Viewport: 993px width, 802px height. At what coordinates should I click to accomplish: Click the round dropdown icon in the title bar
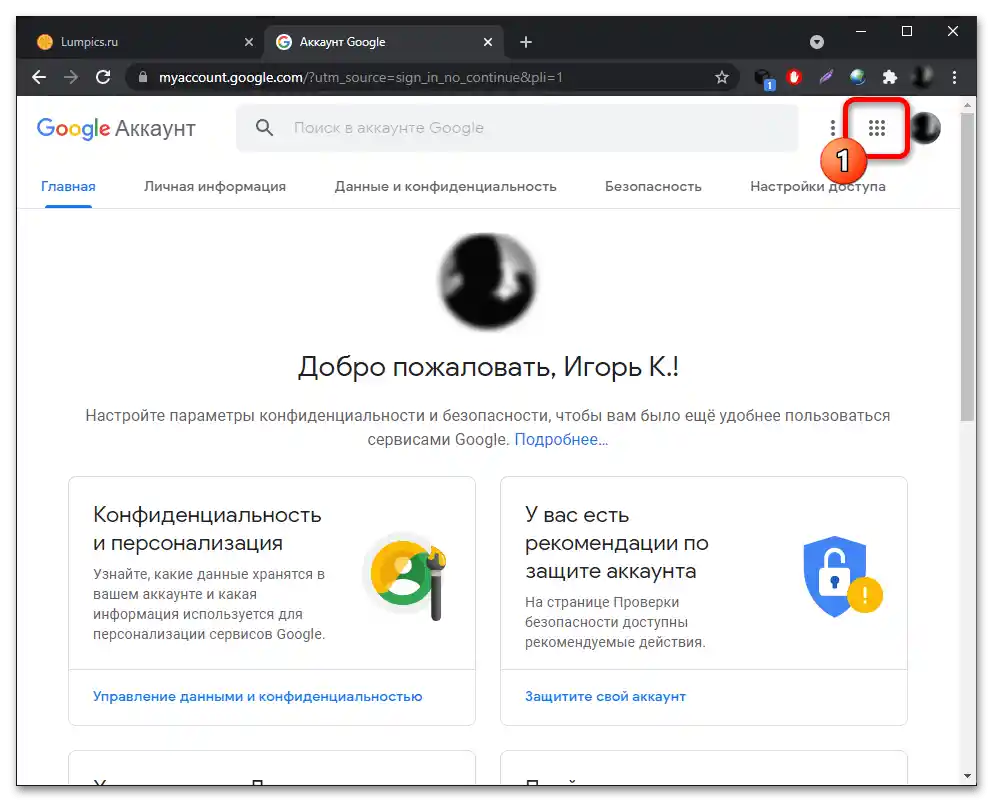[817, 42]
